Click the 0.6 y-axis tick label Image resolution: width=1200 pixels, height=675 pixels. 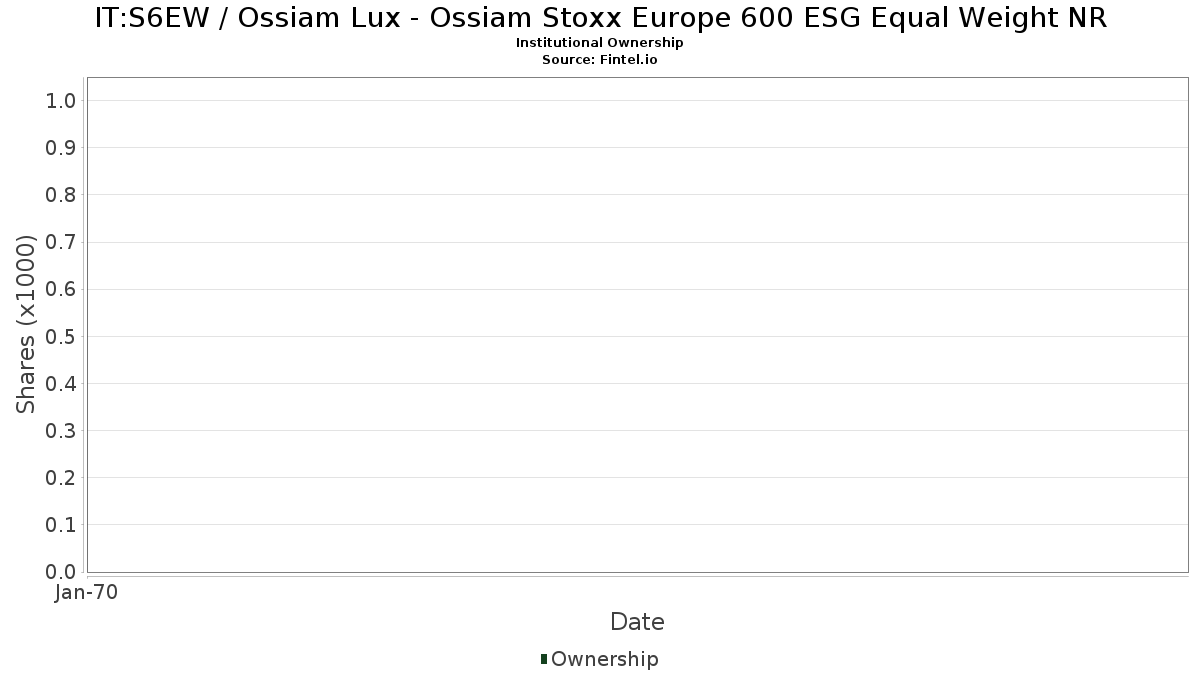[x=61, y=289]
